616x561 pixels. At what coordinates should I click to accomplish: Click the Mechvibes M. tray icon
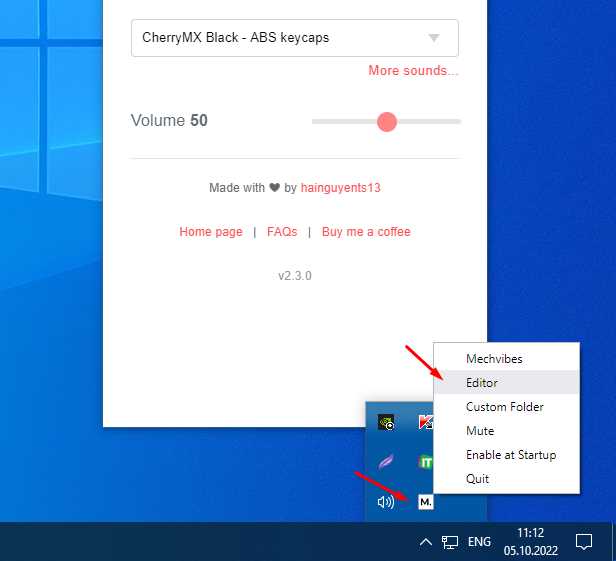[x=425, y=502]
